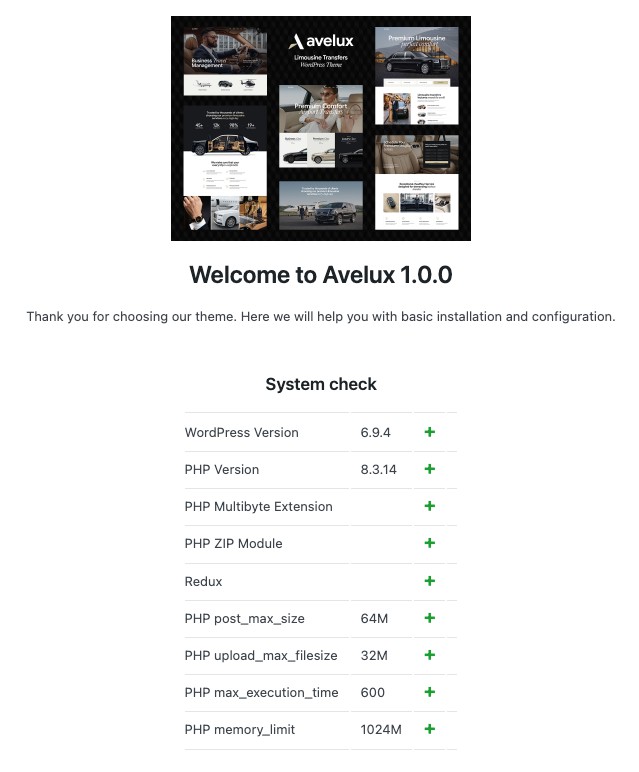Click the plus icon for PHP upload_max_filesize
The width and height of the screenshot is (639, 772).
click(430, 655)
